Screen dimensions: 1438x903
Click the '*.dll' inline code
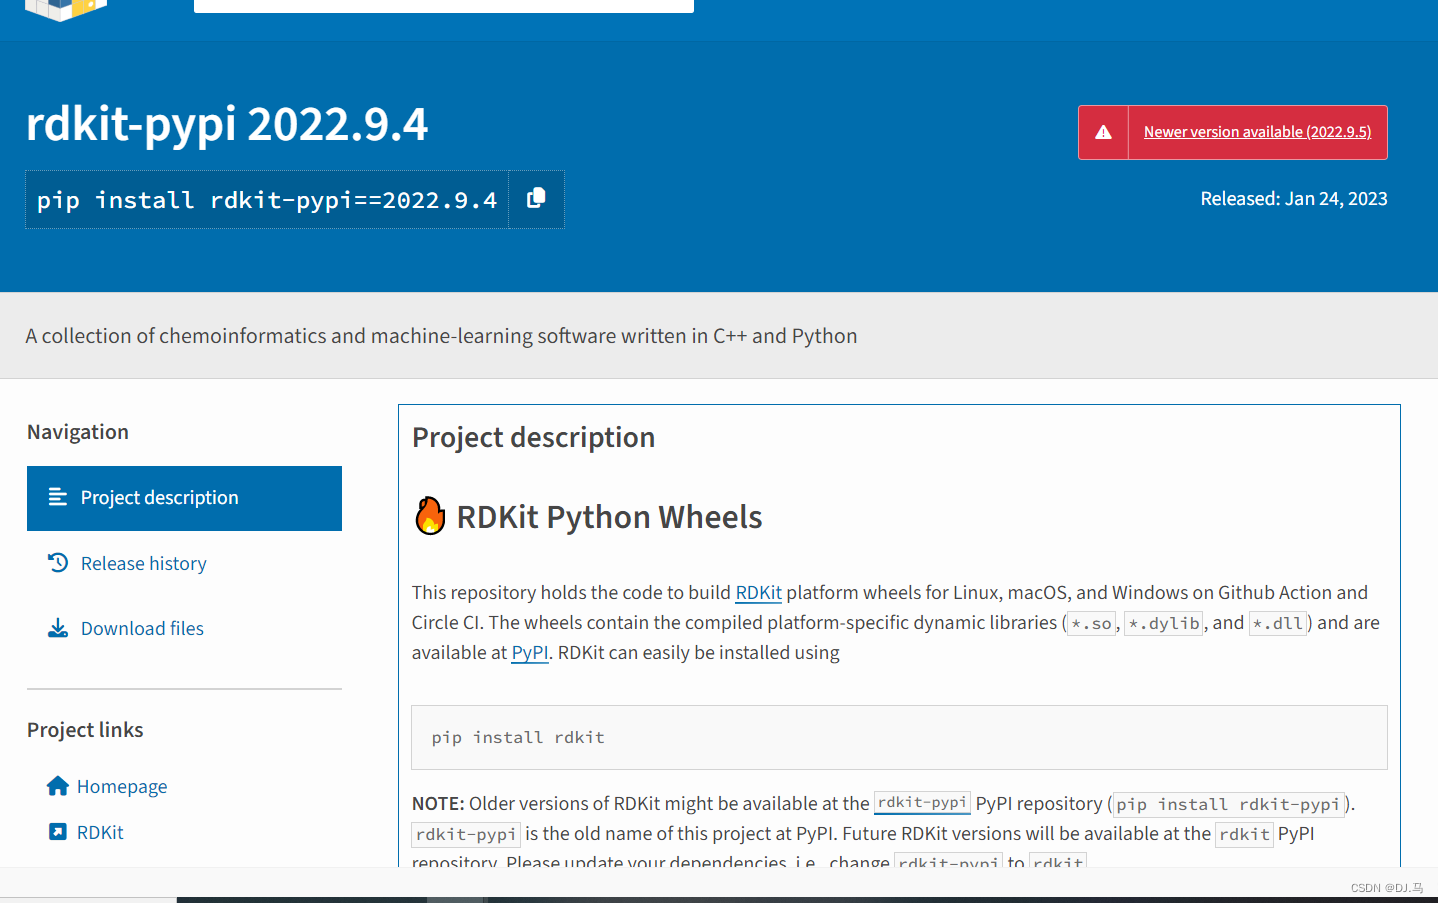pos(1279,624)
